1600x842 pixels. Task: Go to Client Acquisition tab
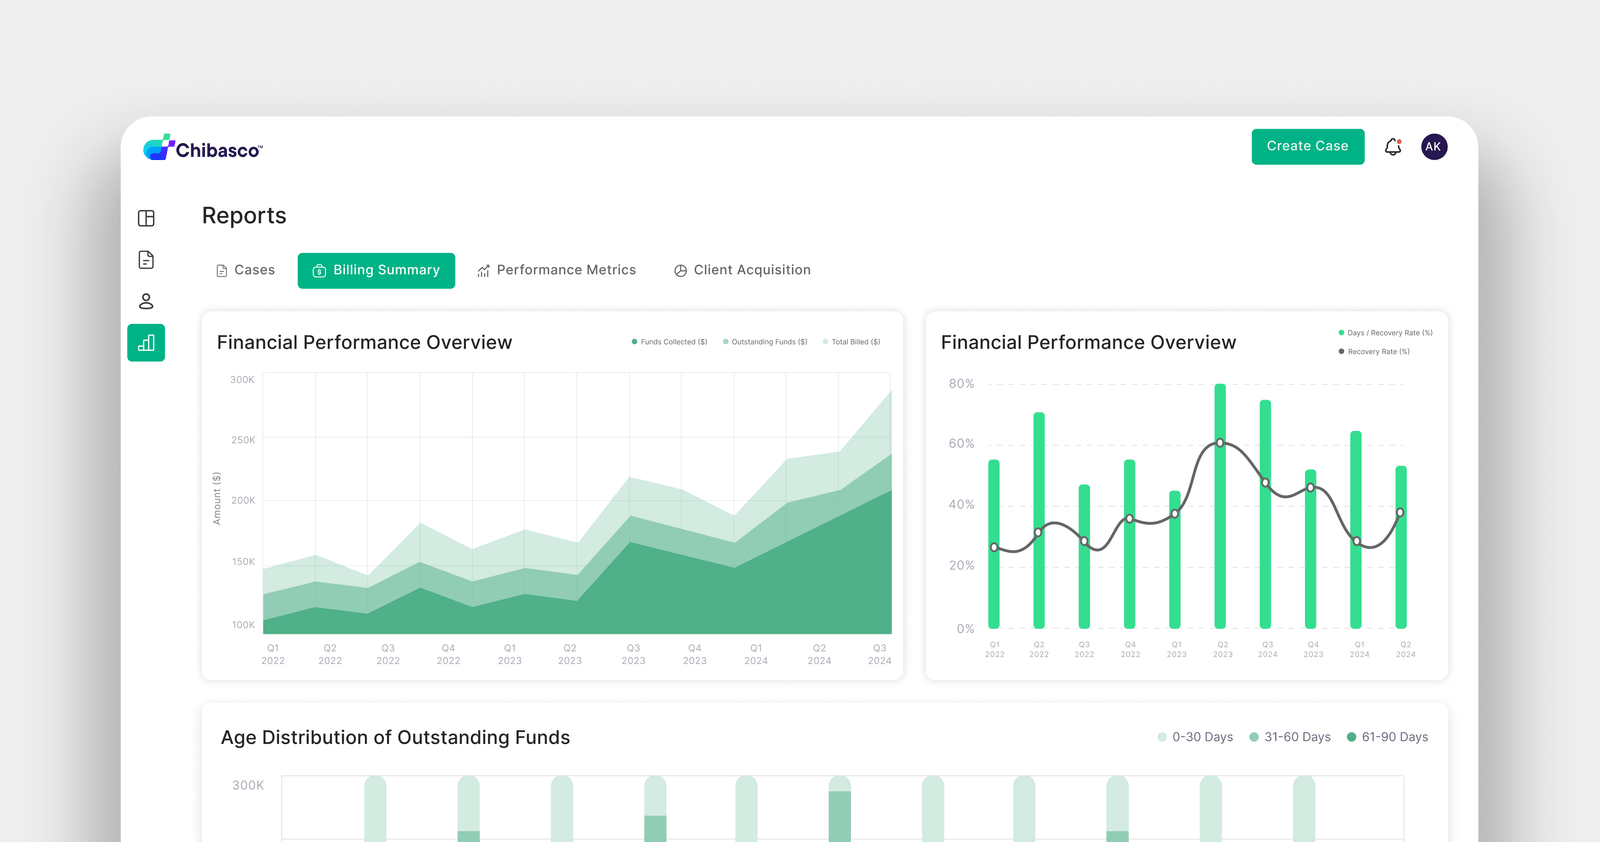pos(742,271)
